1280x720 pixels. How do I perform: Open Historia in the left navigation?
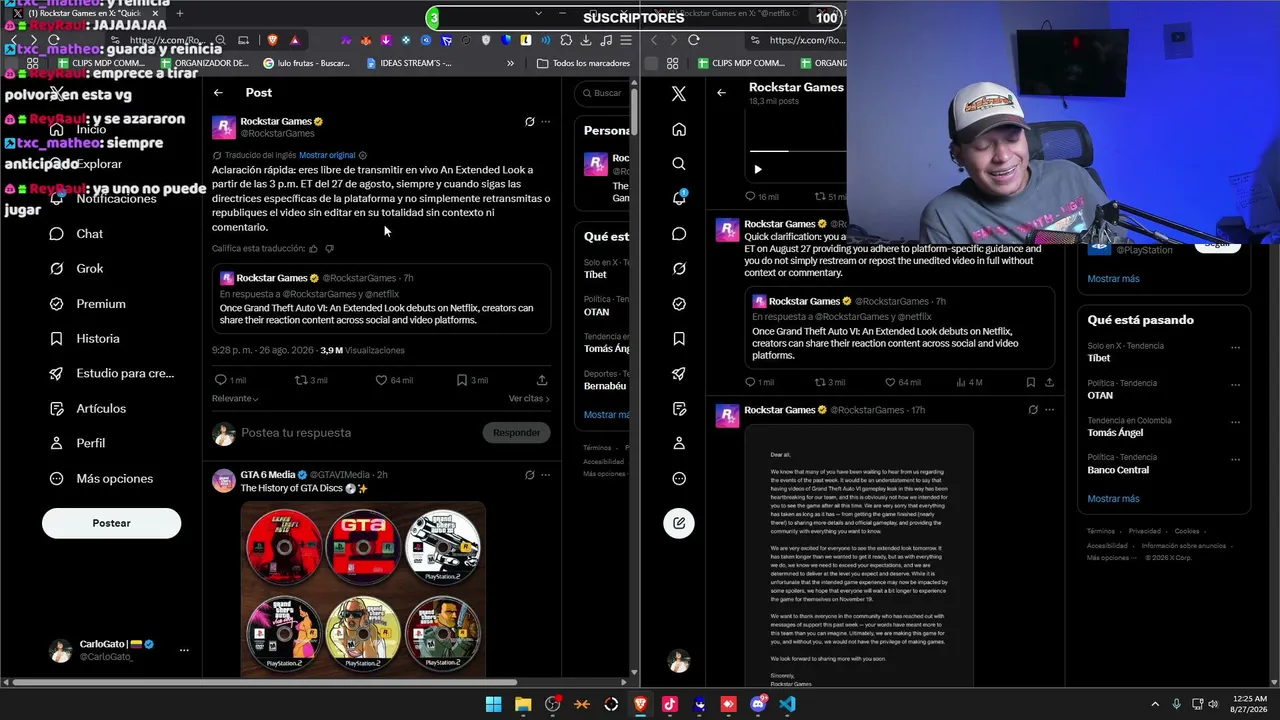[x=85, y=339]
